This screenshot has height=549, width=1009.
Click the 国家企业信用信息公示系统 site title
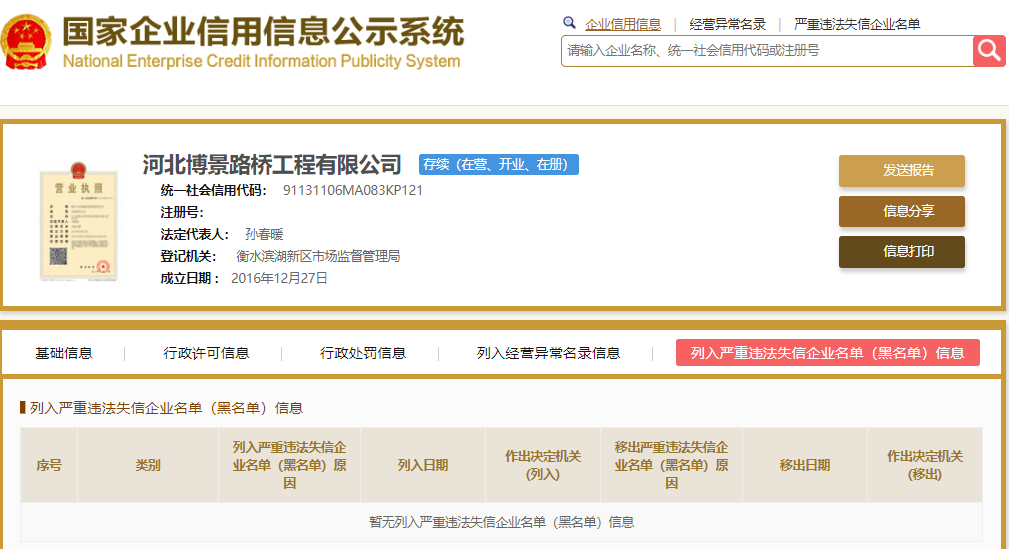(x=263, y=31)
